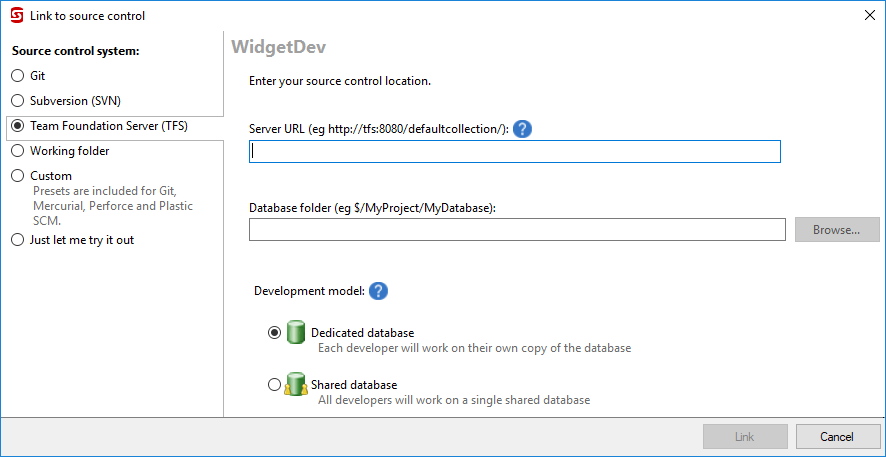Switch to Shared database radio button
The width and height of the screenshot is (886, 457).
(x=275, y=385)
